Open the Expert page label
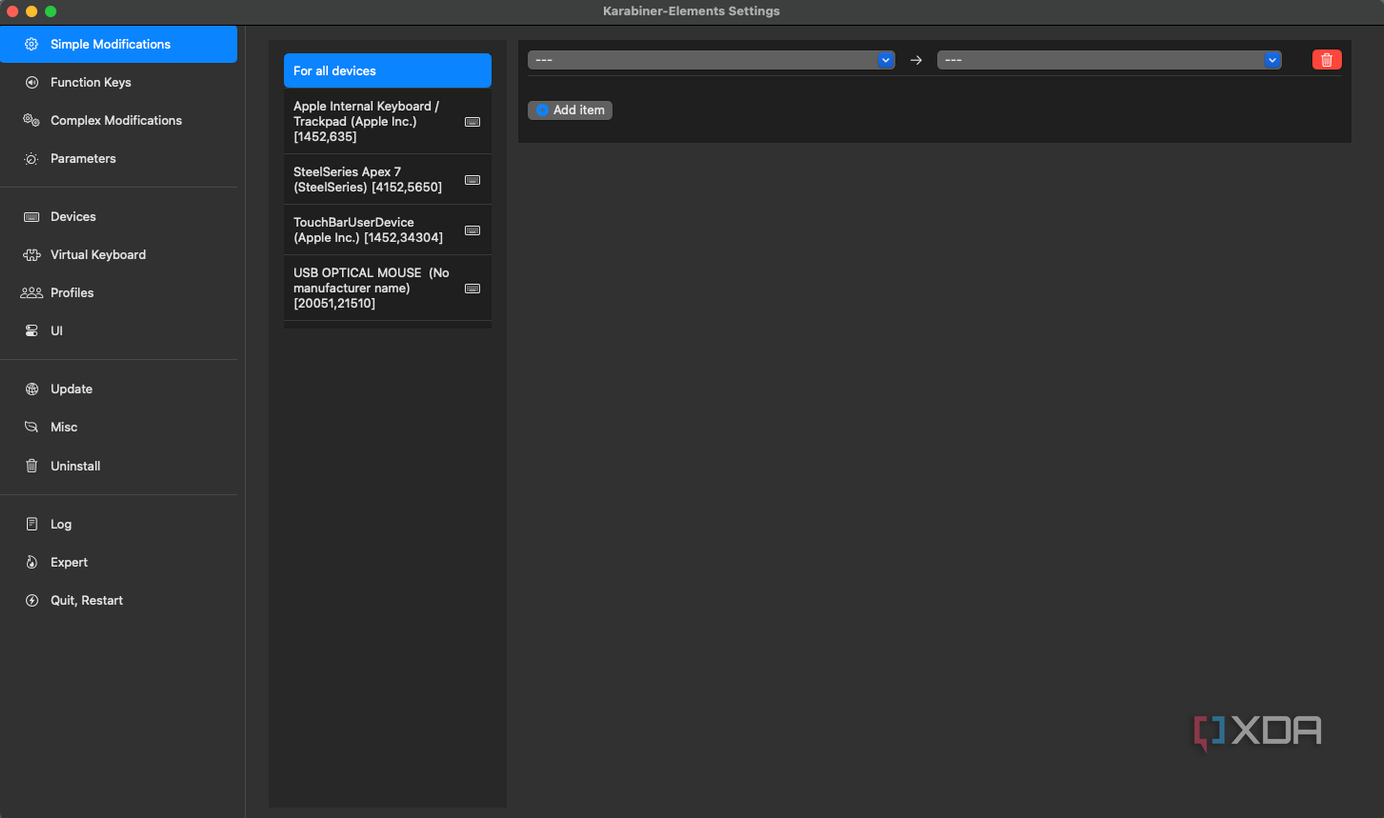 [x=69, y=562]
